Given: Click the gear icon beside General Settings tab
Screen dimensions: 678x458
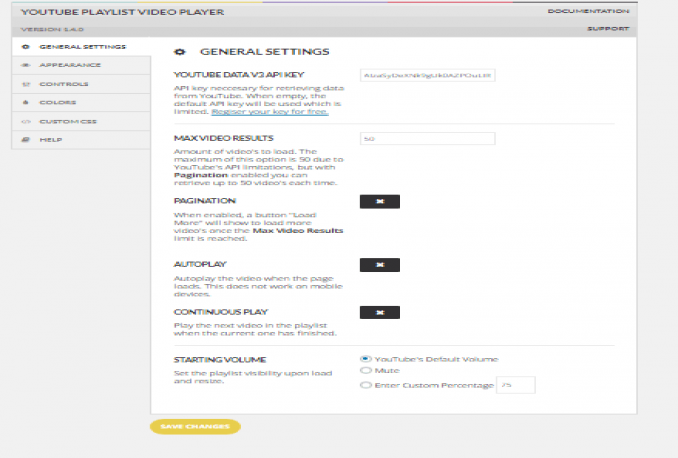Looking at the screenshot, I should tap(26, 47).
